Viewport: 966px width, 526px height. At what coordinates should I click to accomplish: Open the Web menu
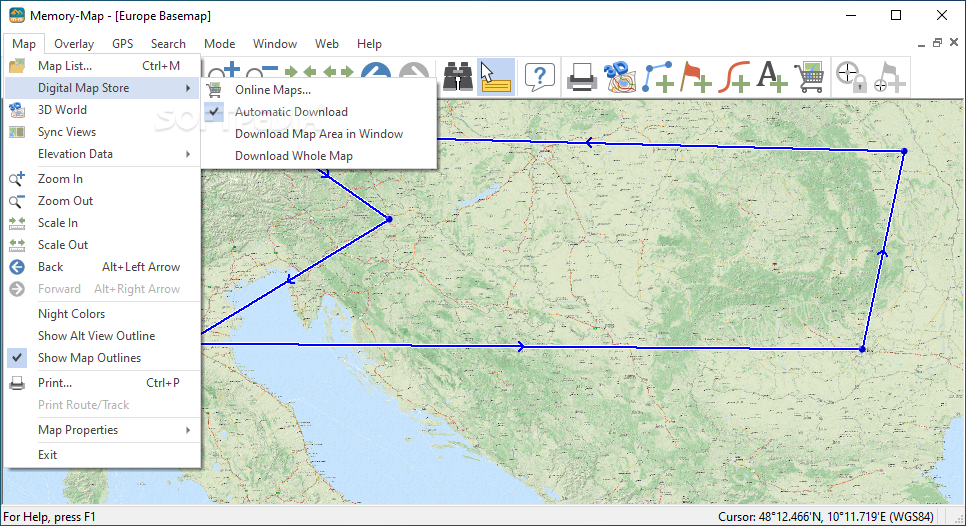(x=327, y=44)
